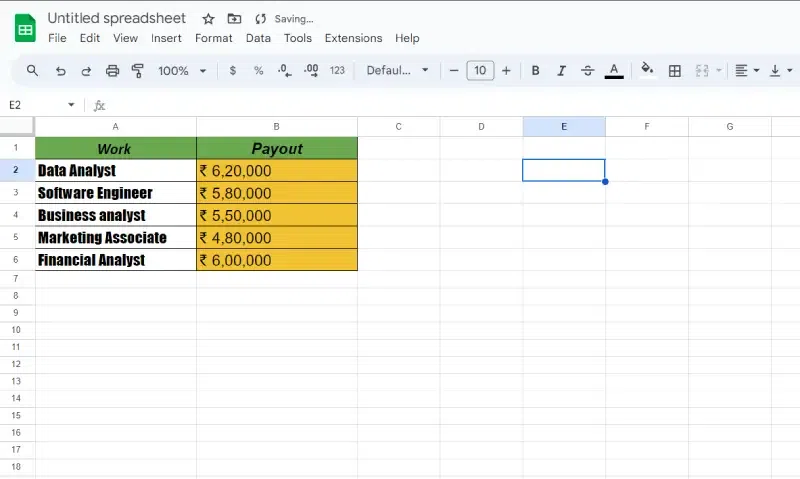Click the Saving sync status icon
Screen dimensions: 800x479
(x=261, y=19)
